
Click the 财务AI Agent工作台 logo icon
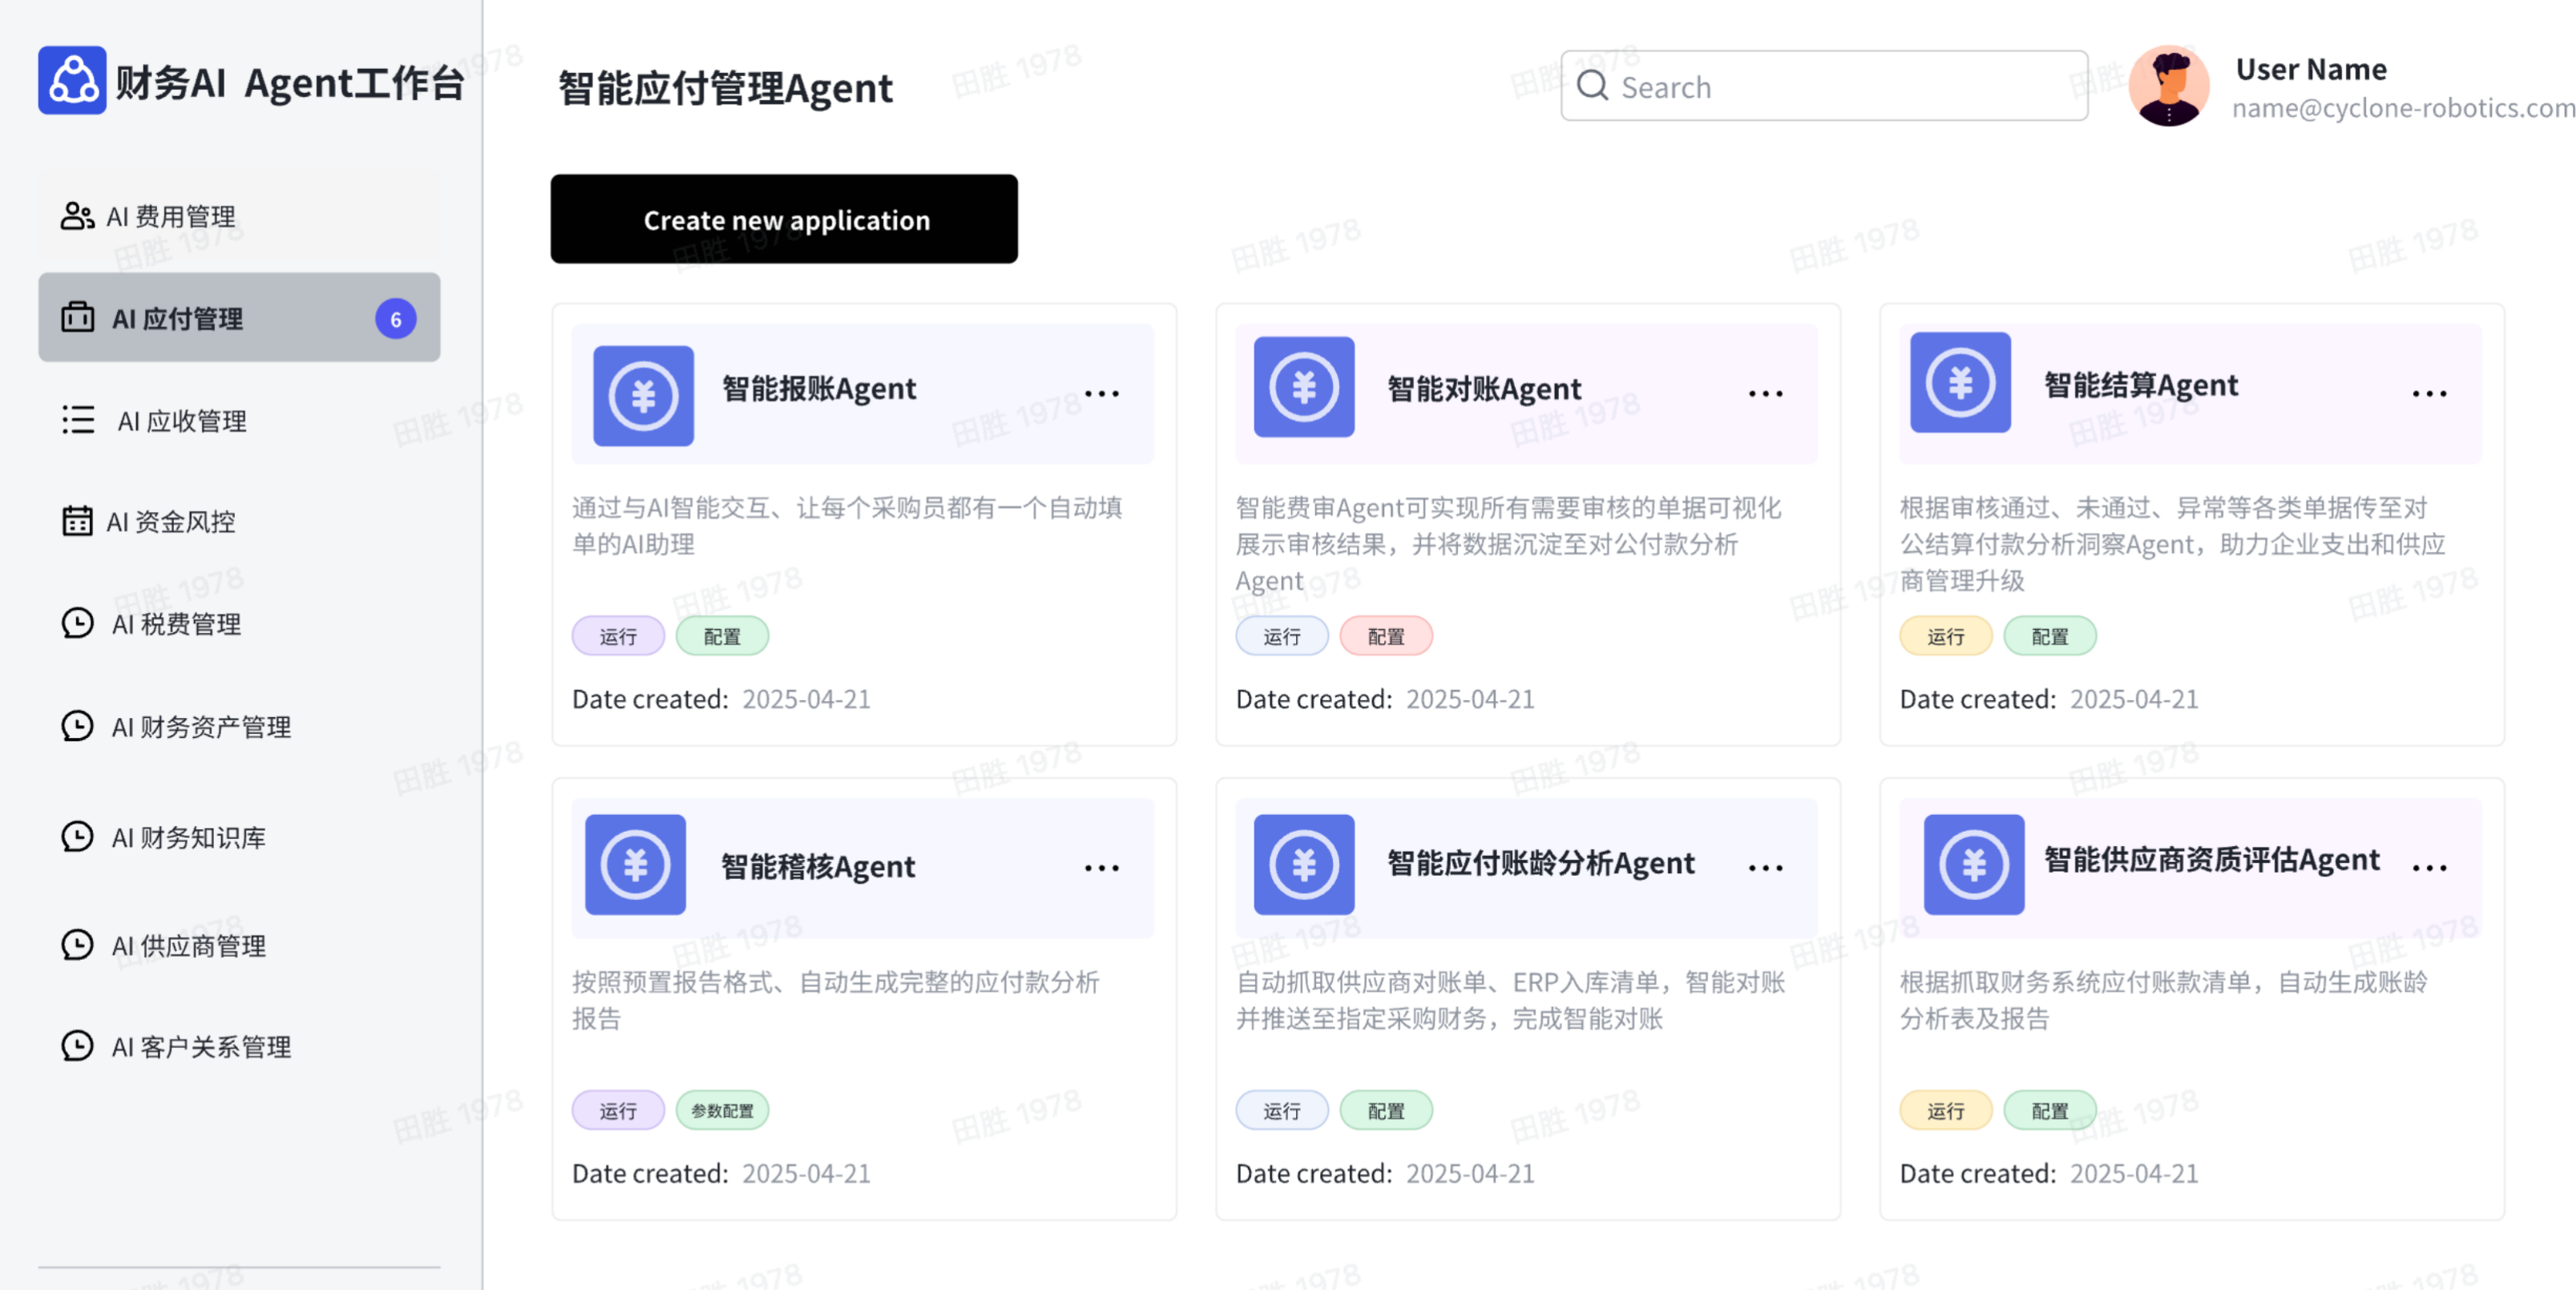[x=72, y=81]
